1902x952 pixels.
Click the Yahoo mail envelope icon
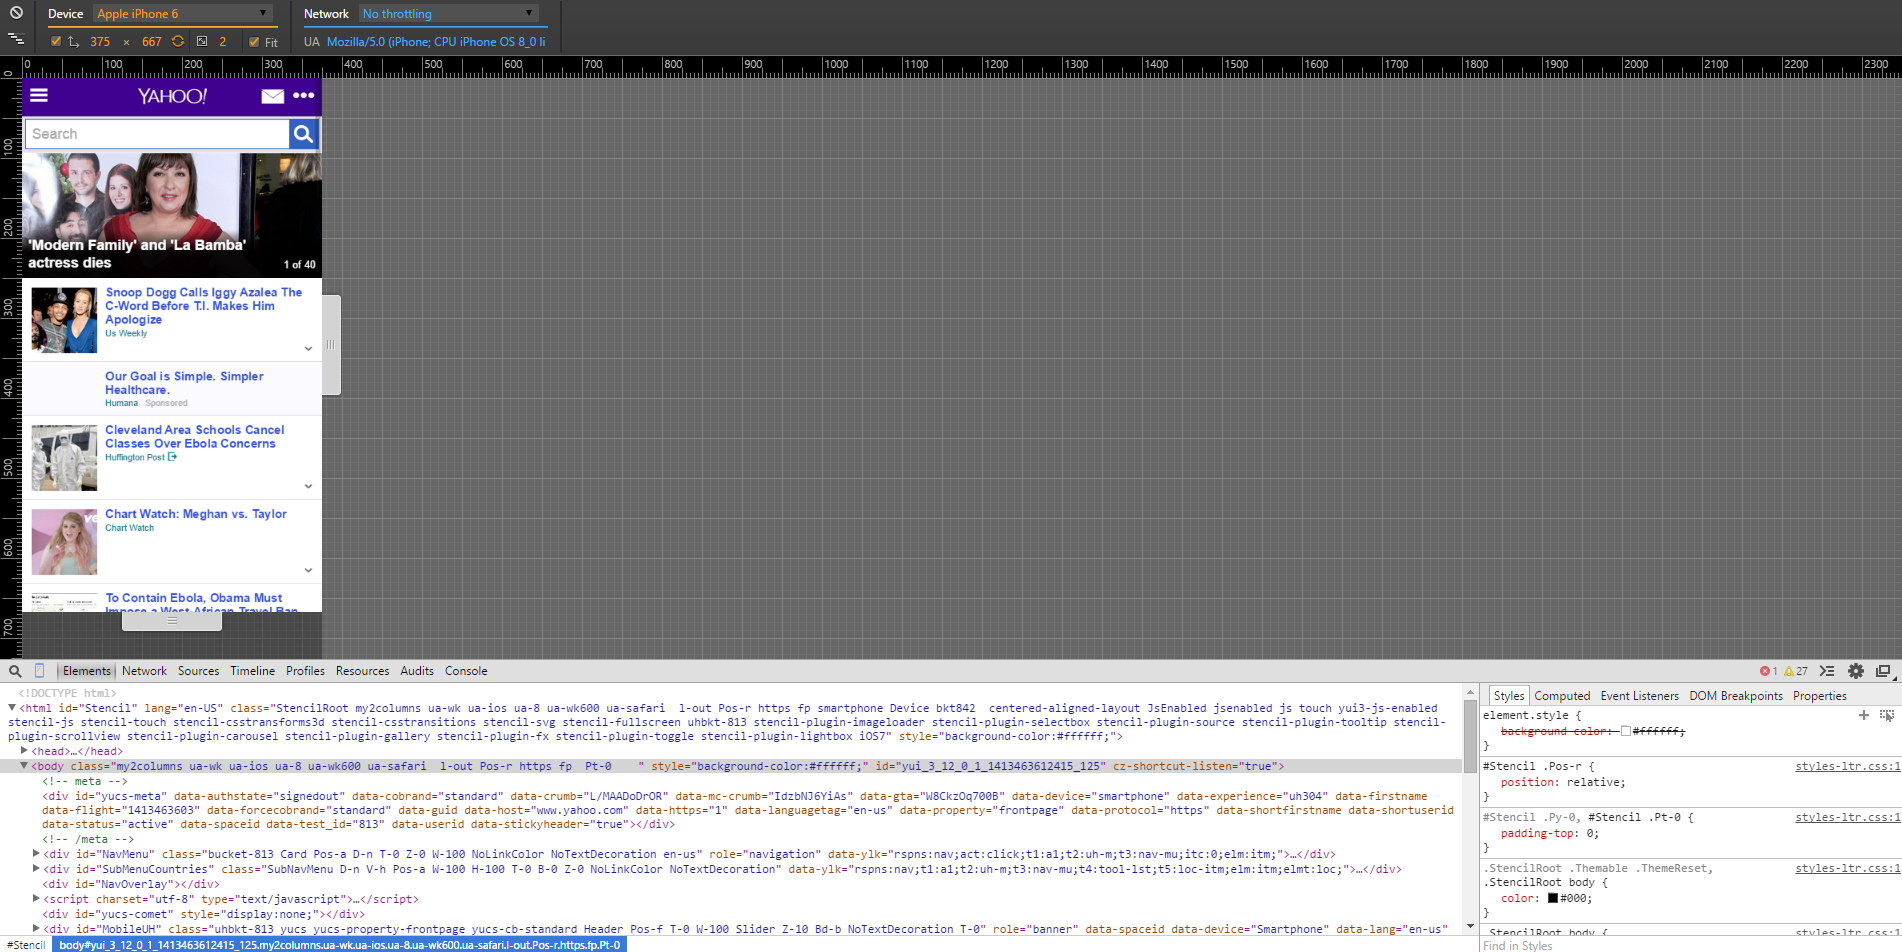272,96
